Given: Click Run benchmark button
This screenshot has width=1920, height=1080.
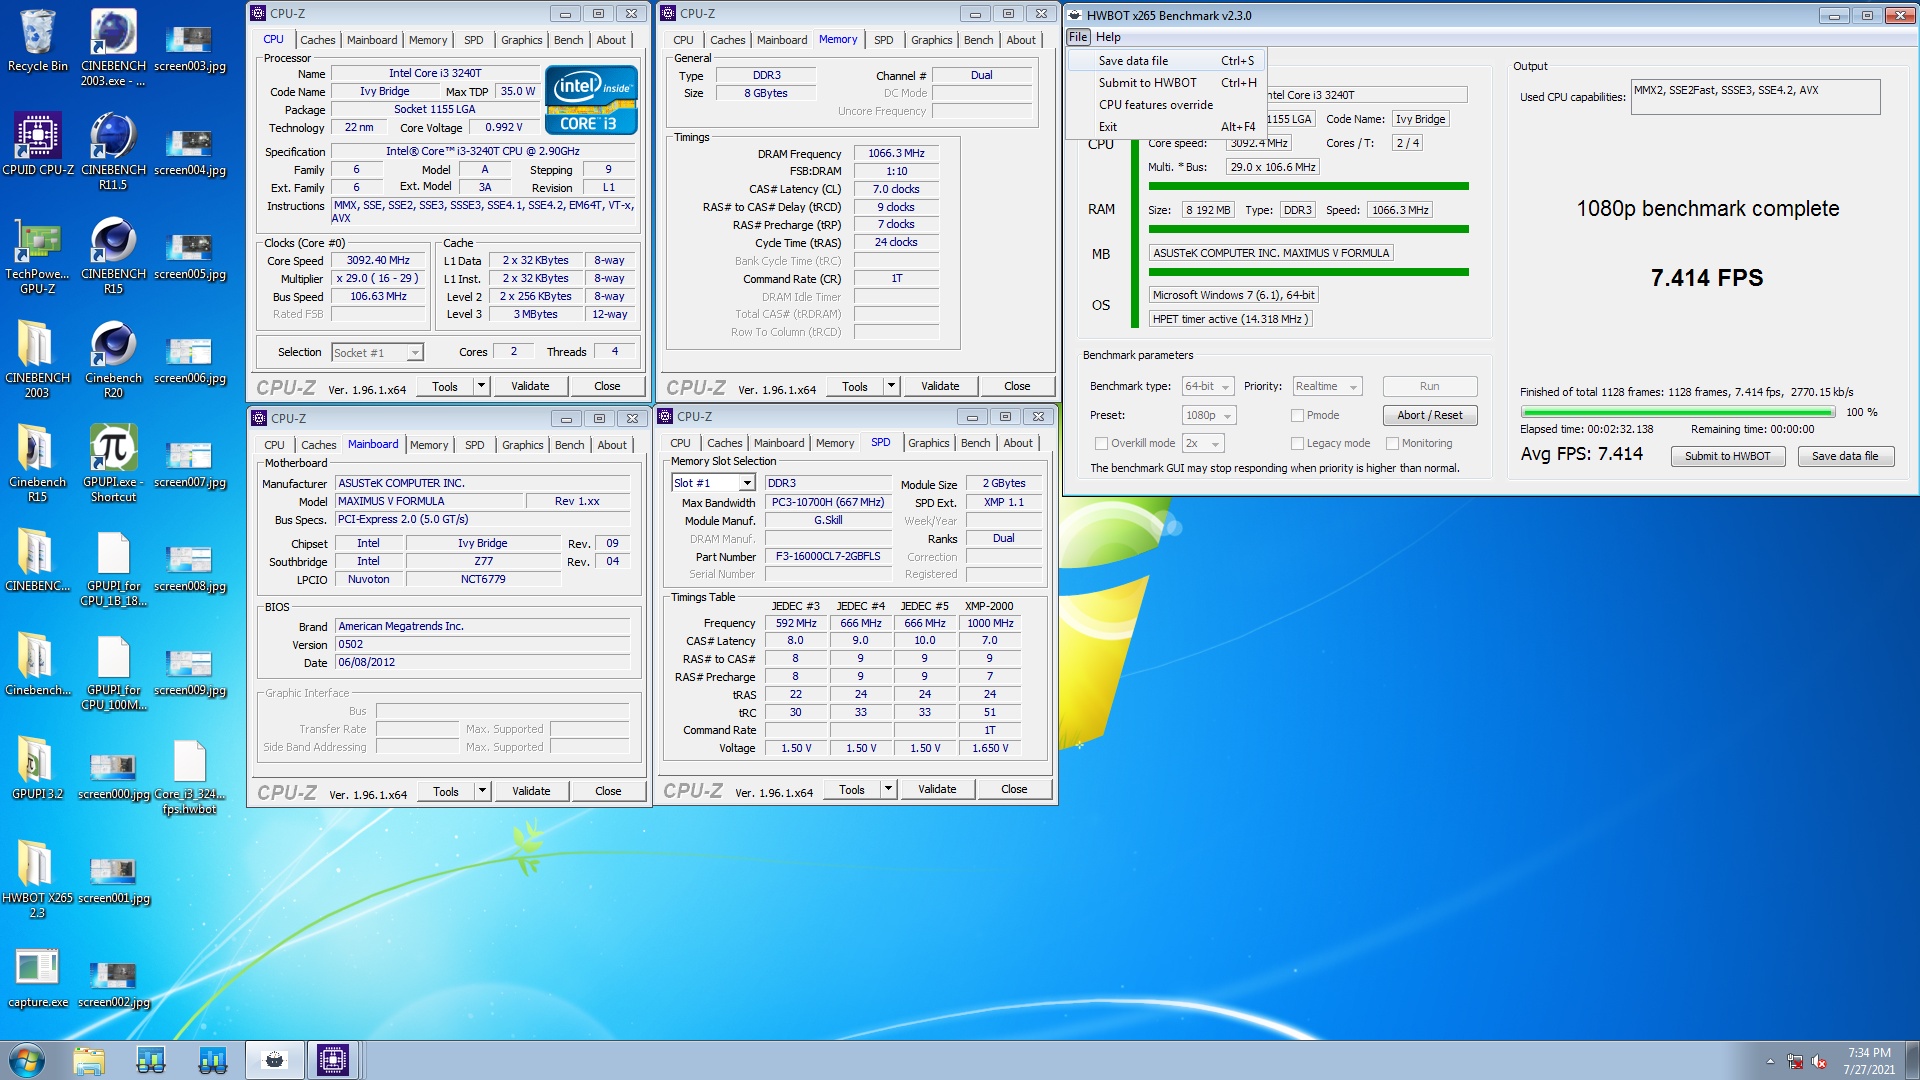Looking at the screenshot, I should coord(1430,386).
